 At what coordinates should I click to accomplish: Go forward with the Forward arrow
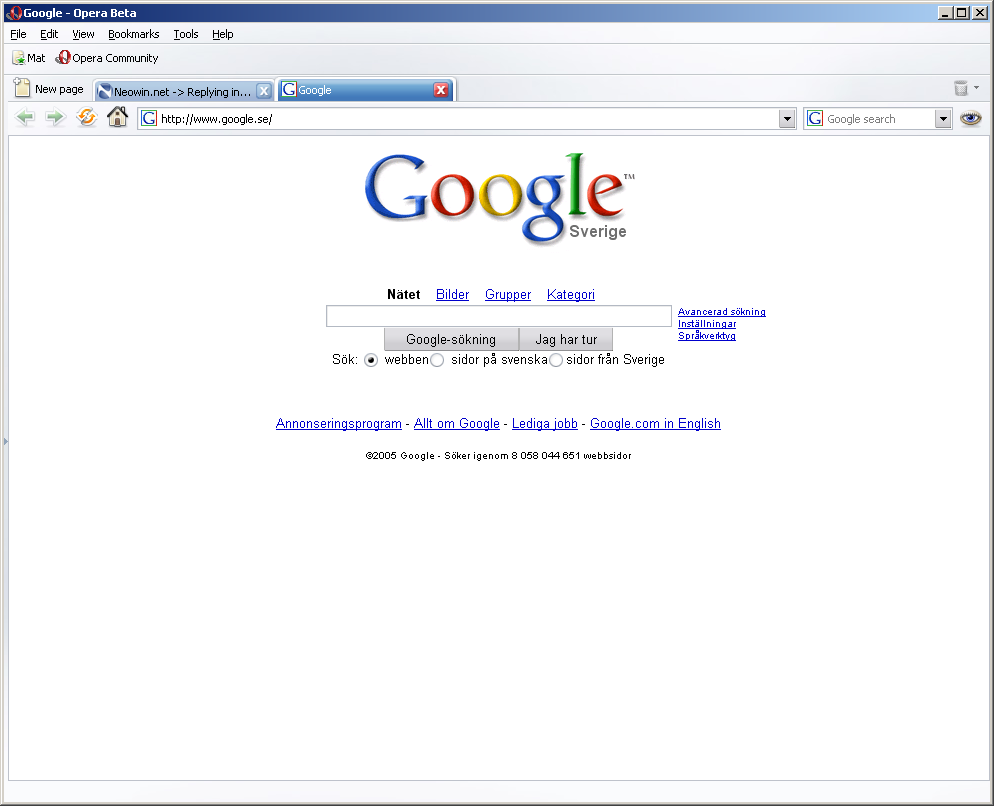tap(55, 117)
